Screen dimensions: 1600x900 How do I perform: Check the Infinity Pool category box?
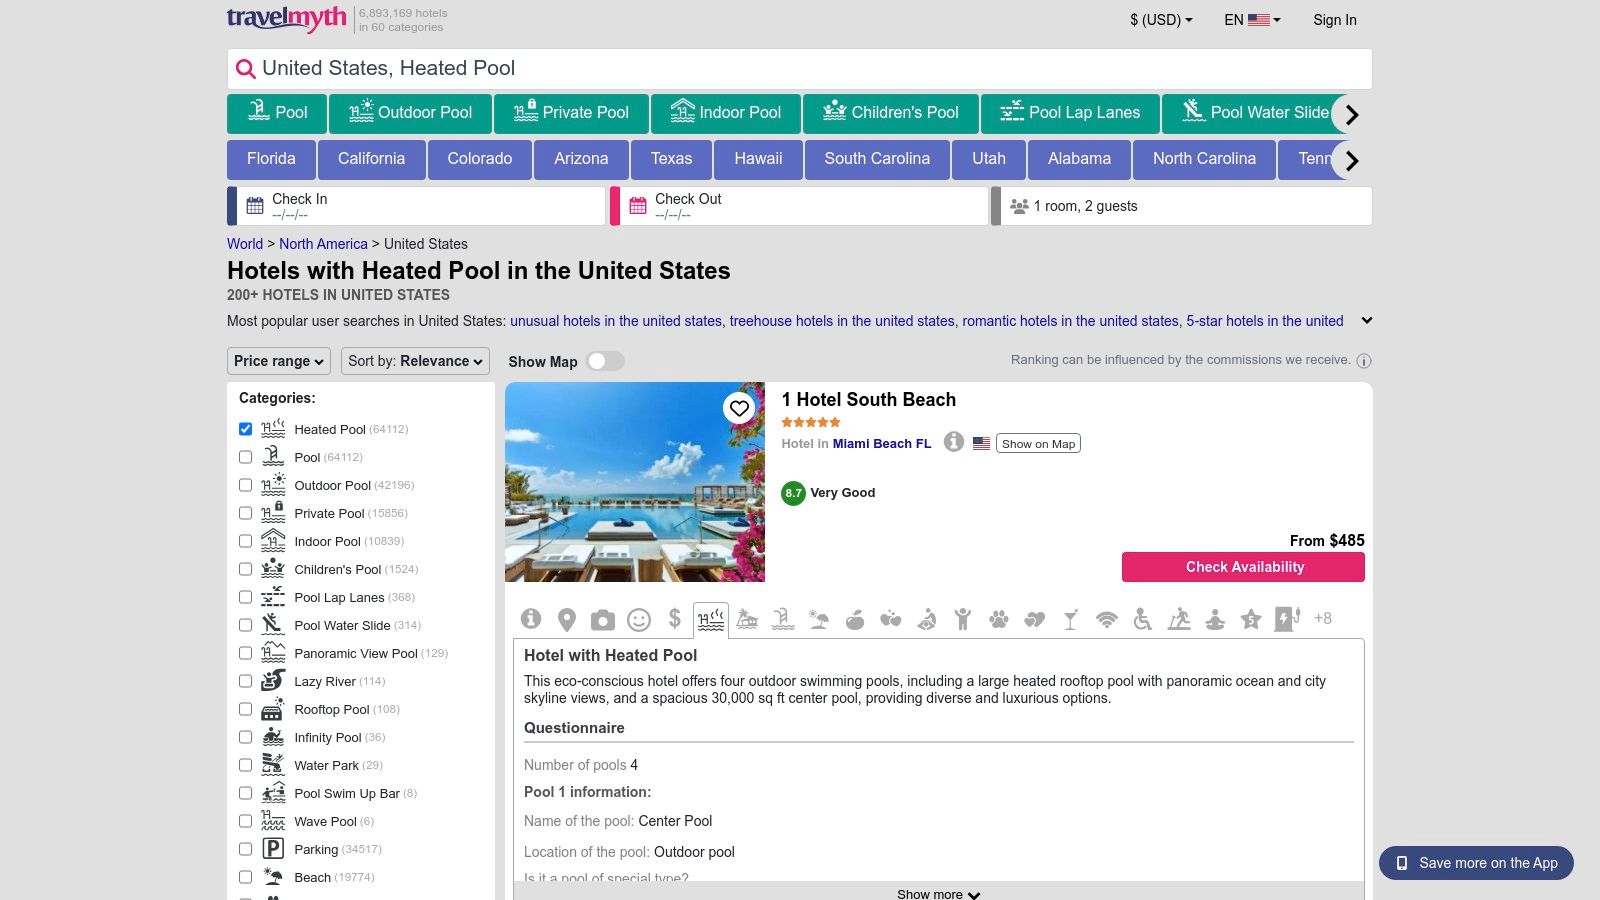[245, 737]
